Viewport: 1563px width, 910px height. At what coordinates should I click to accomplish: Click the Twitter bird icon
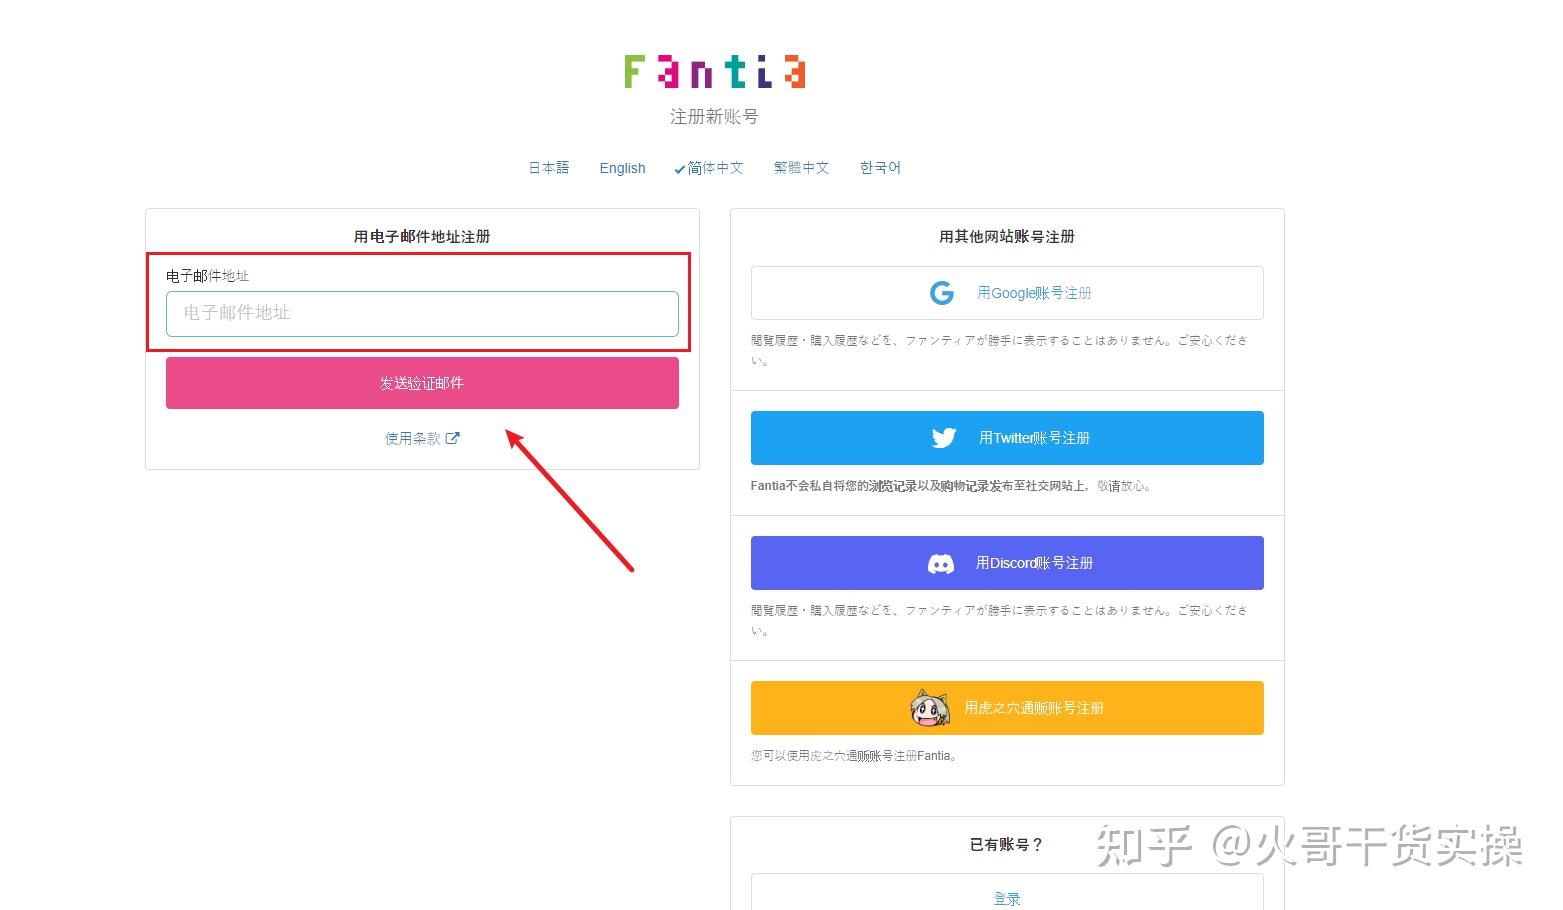click(x=943, y=437)
